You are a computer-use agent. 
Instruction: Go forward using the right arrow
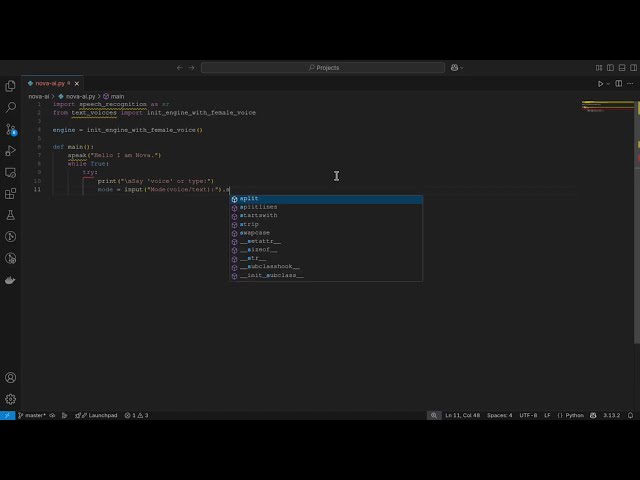191,68
